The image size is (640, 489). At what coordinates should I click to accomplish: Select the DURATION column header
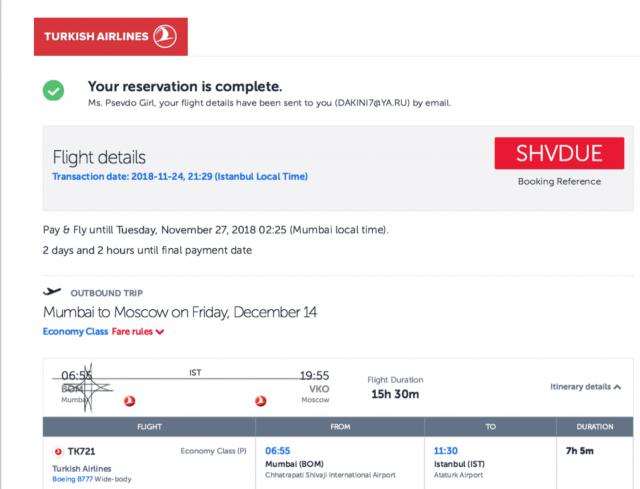point(596,426)
